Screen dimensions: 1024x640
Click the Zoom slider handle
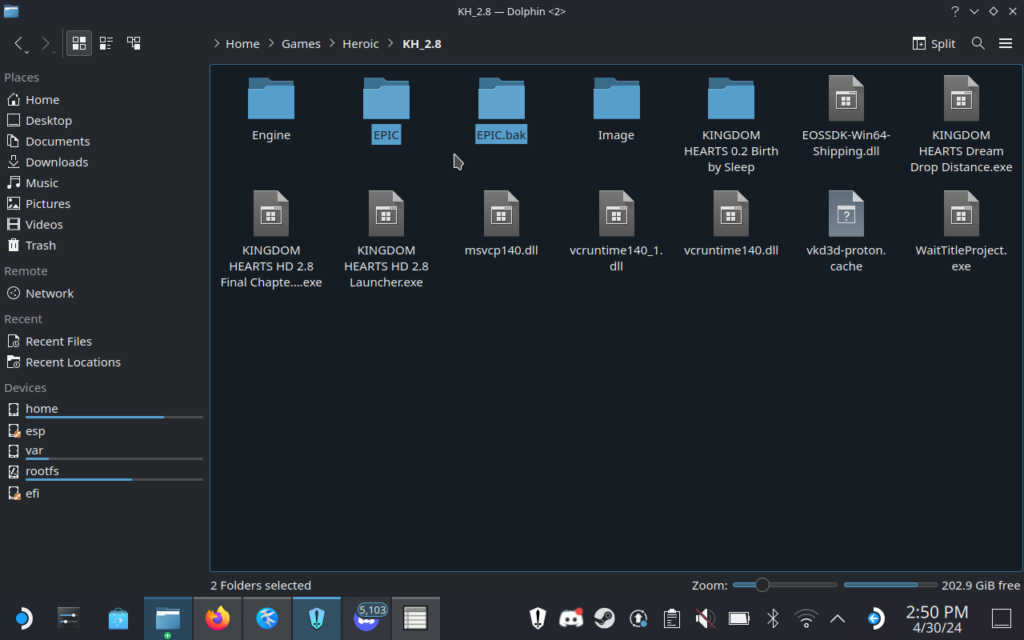pos(761,585)
